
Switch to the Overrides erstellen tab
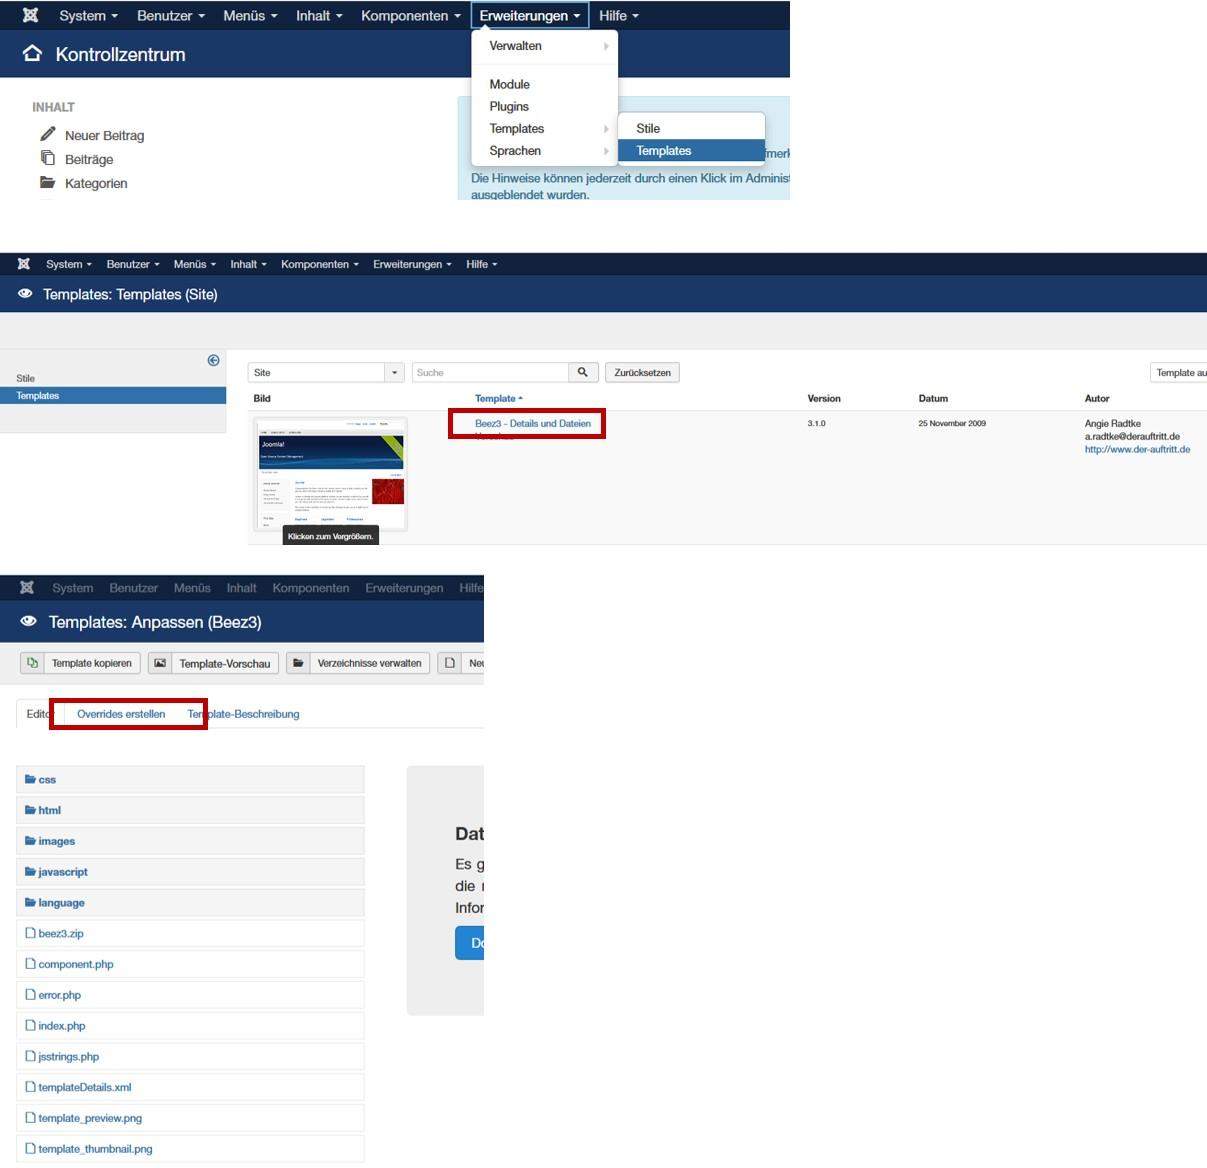[121, 714]
